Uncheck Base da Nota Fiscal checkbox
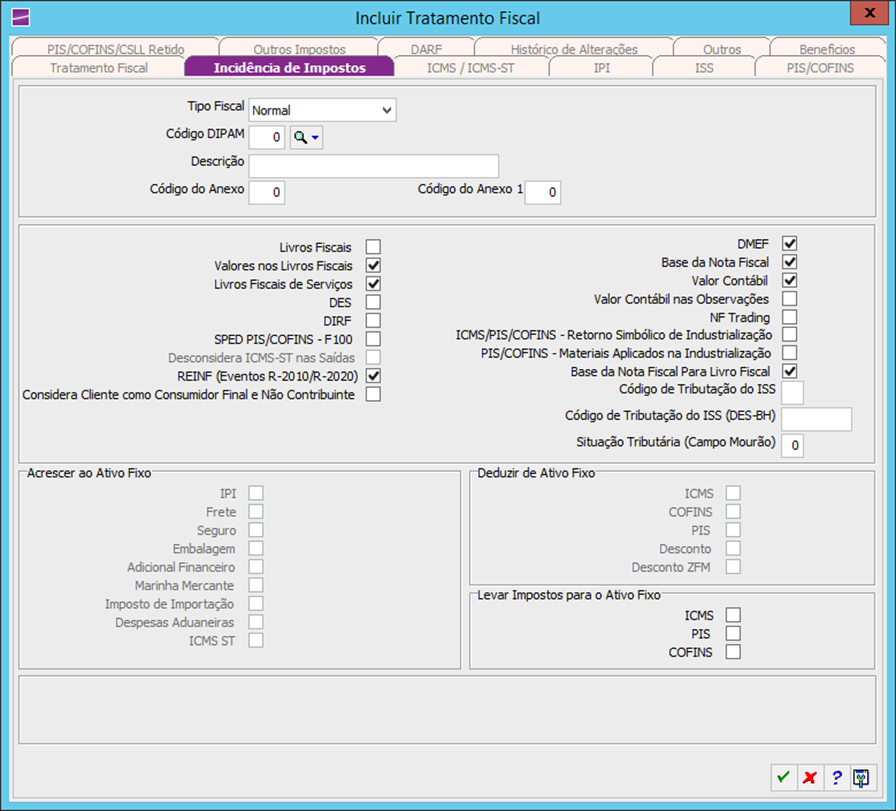 (790, 262)
